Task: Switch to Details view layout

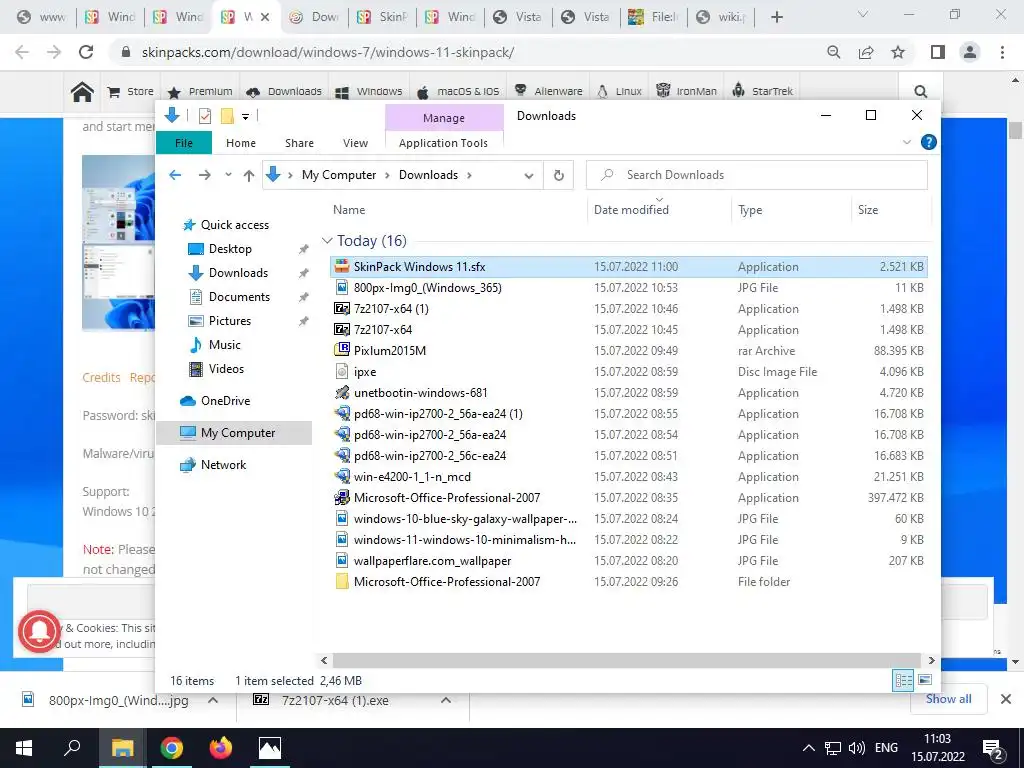Action: coord(903,680)
